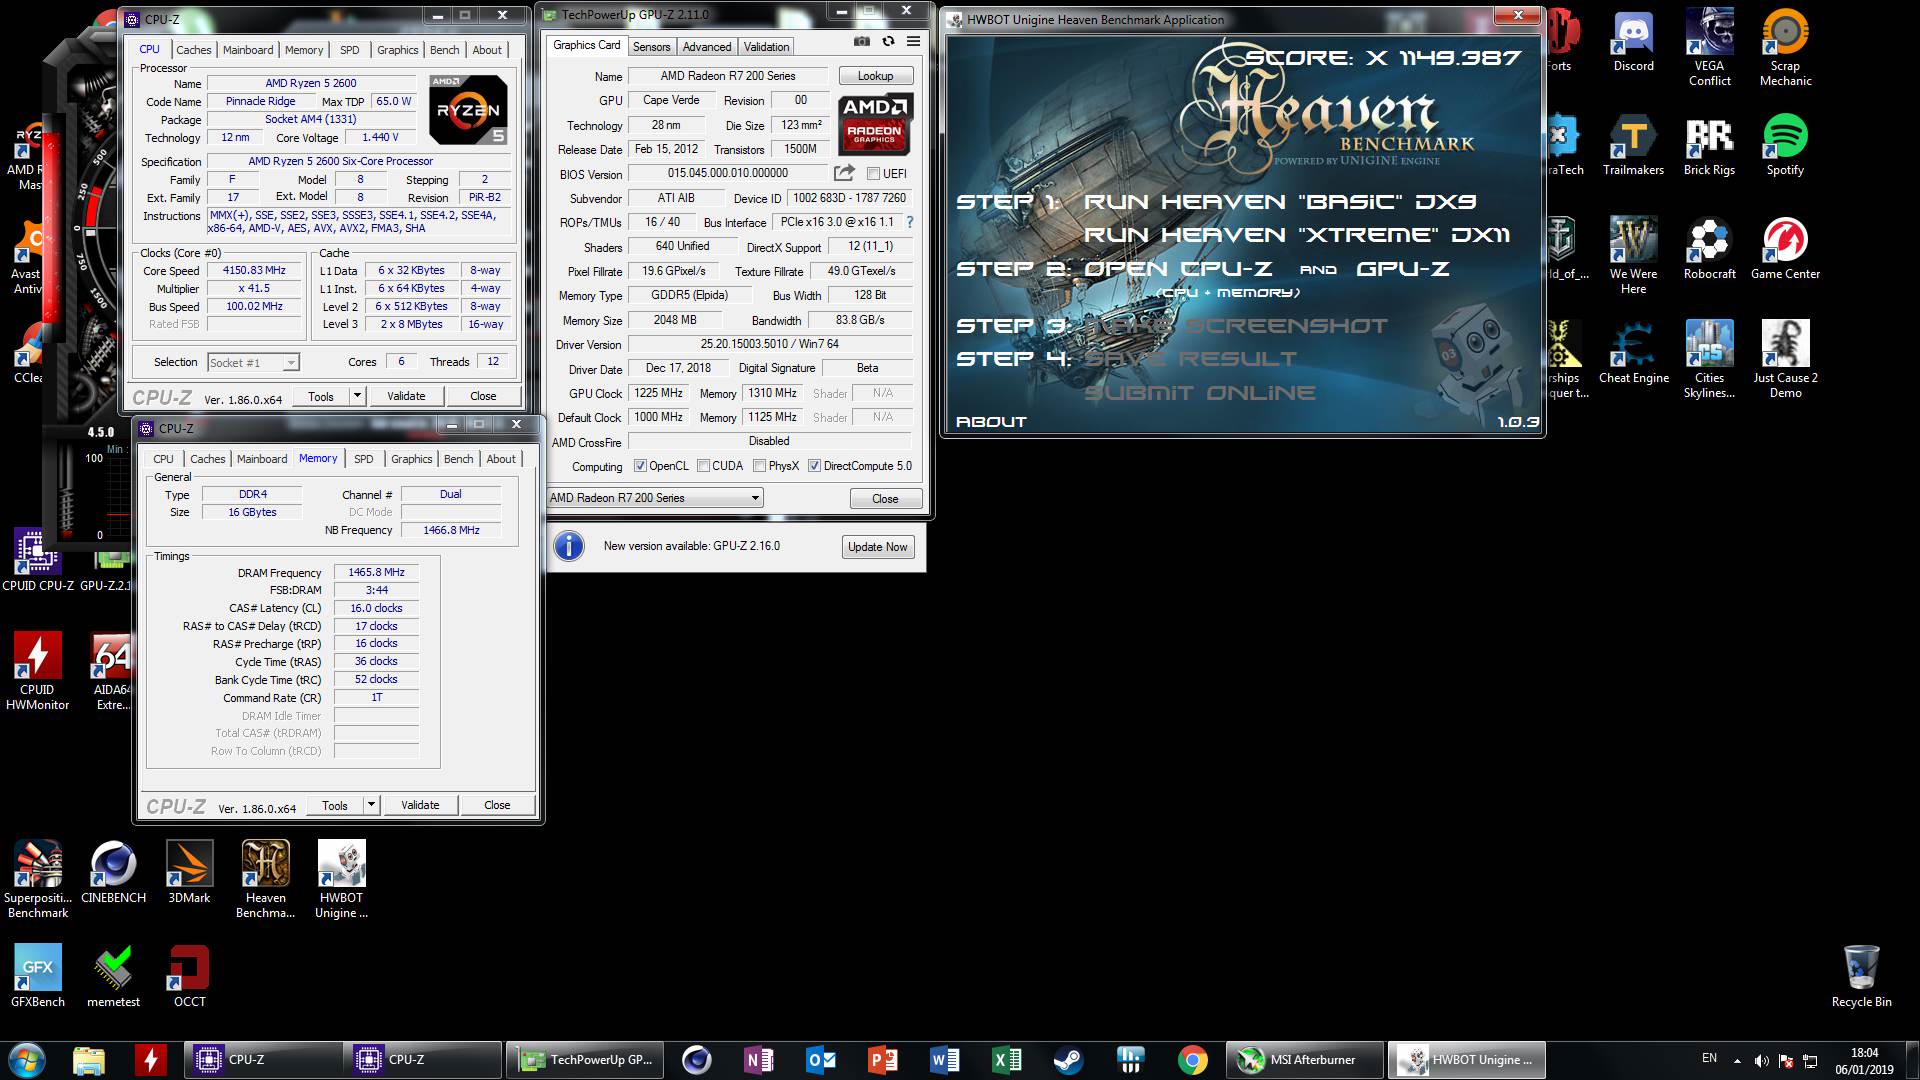Click the Lookup button in GPU-Z
The width and height of the screenshot is (1920, 1080).
[x=875, y=76]
